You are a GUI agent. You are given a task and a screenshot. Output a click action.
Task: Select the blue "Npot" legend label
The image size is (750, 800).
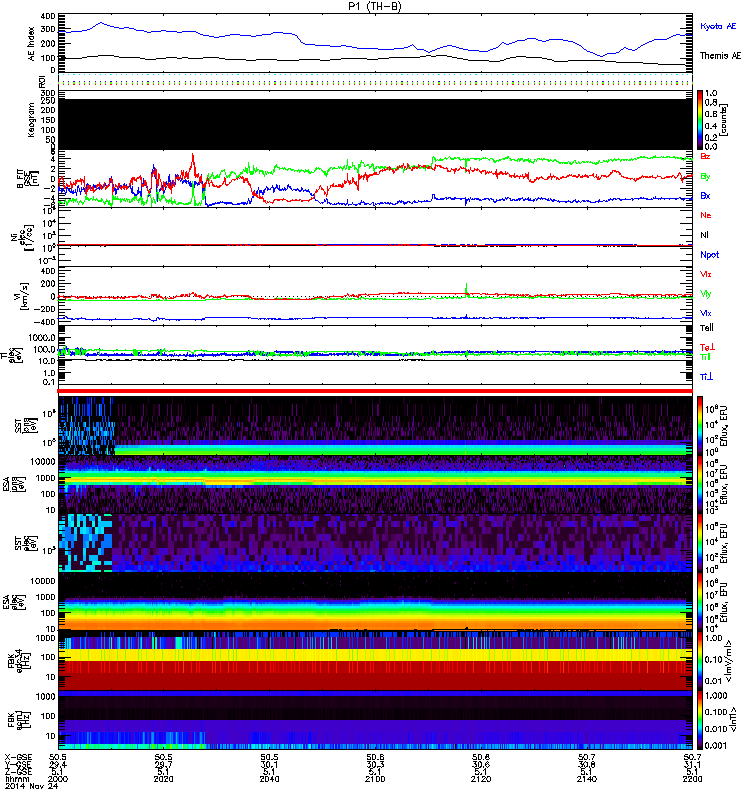pyautogui.click(x=710, y=255)
